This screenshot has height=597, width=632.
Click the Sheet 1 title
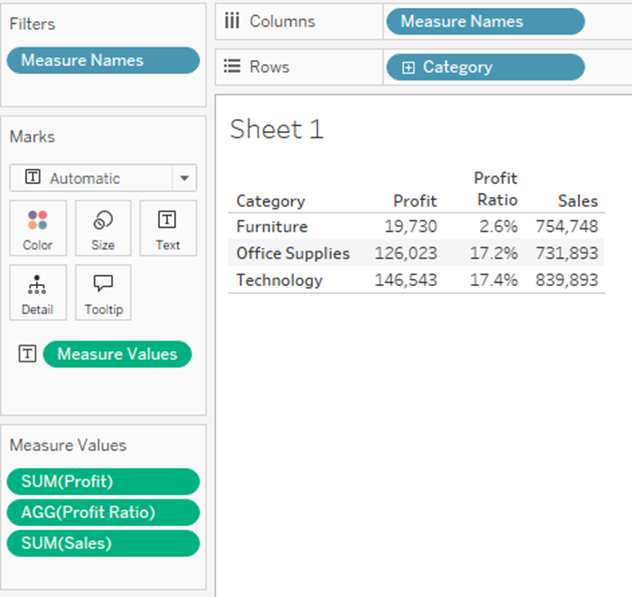tap(276, 129)
